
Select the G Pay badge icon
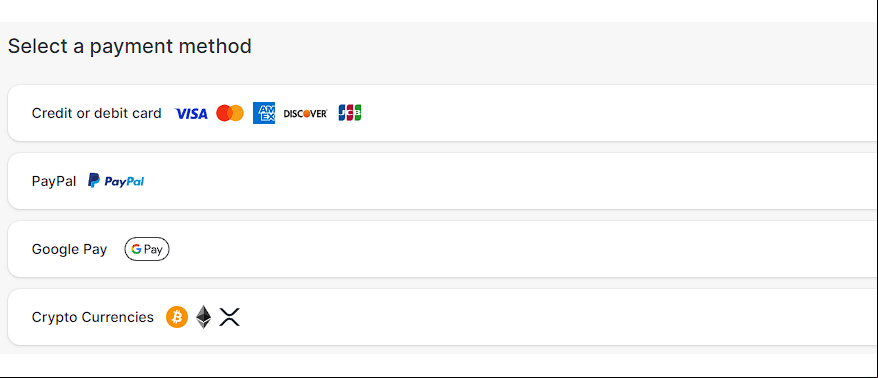click(147, 249)
